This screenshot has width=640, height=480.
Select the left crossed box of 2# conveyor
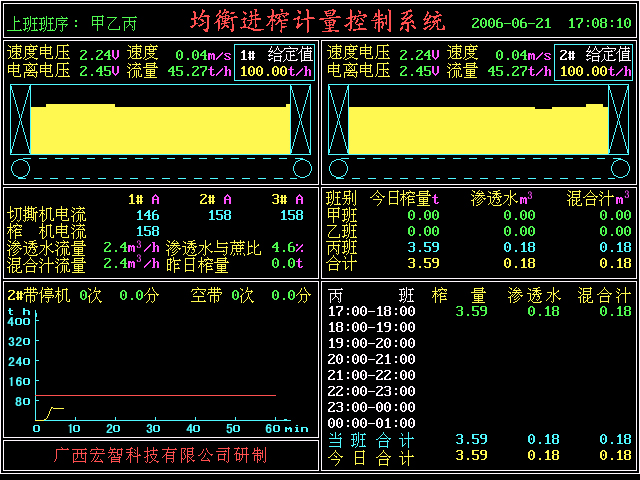[x=338, y=120]
